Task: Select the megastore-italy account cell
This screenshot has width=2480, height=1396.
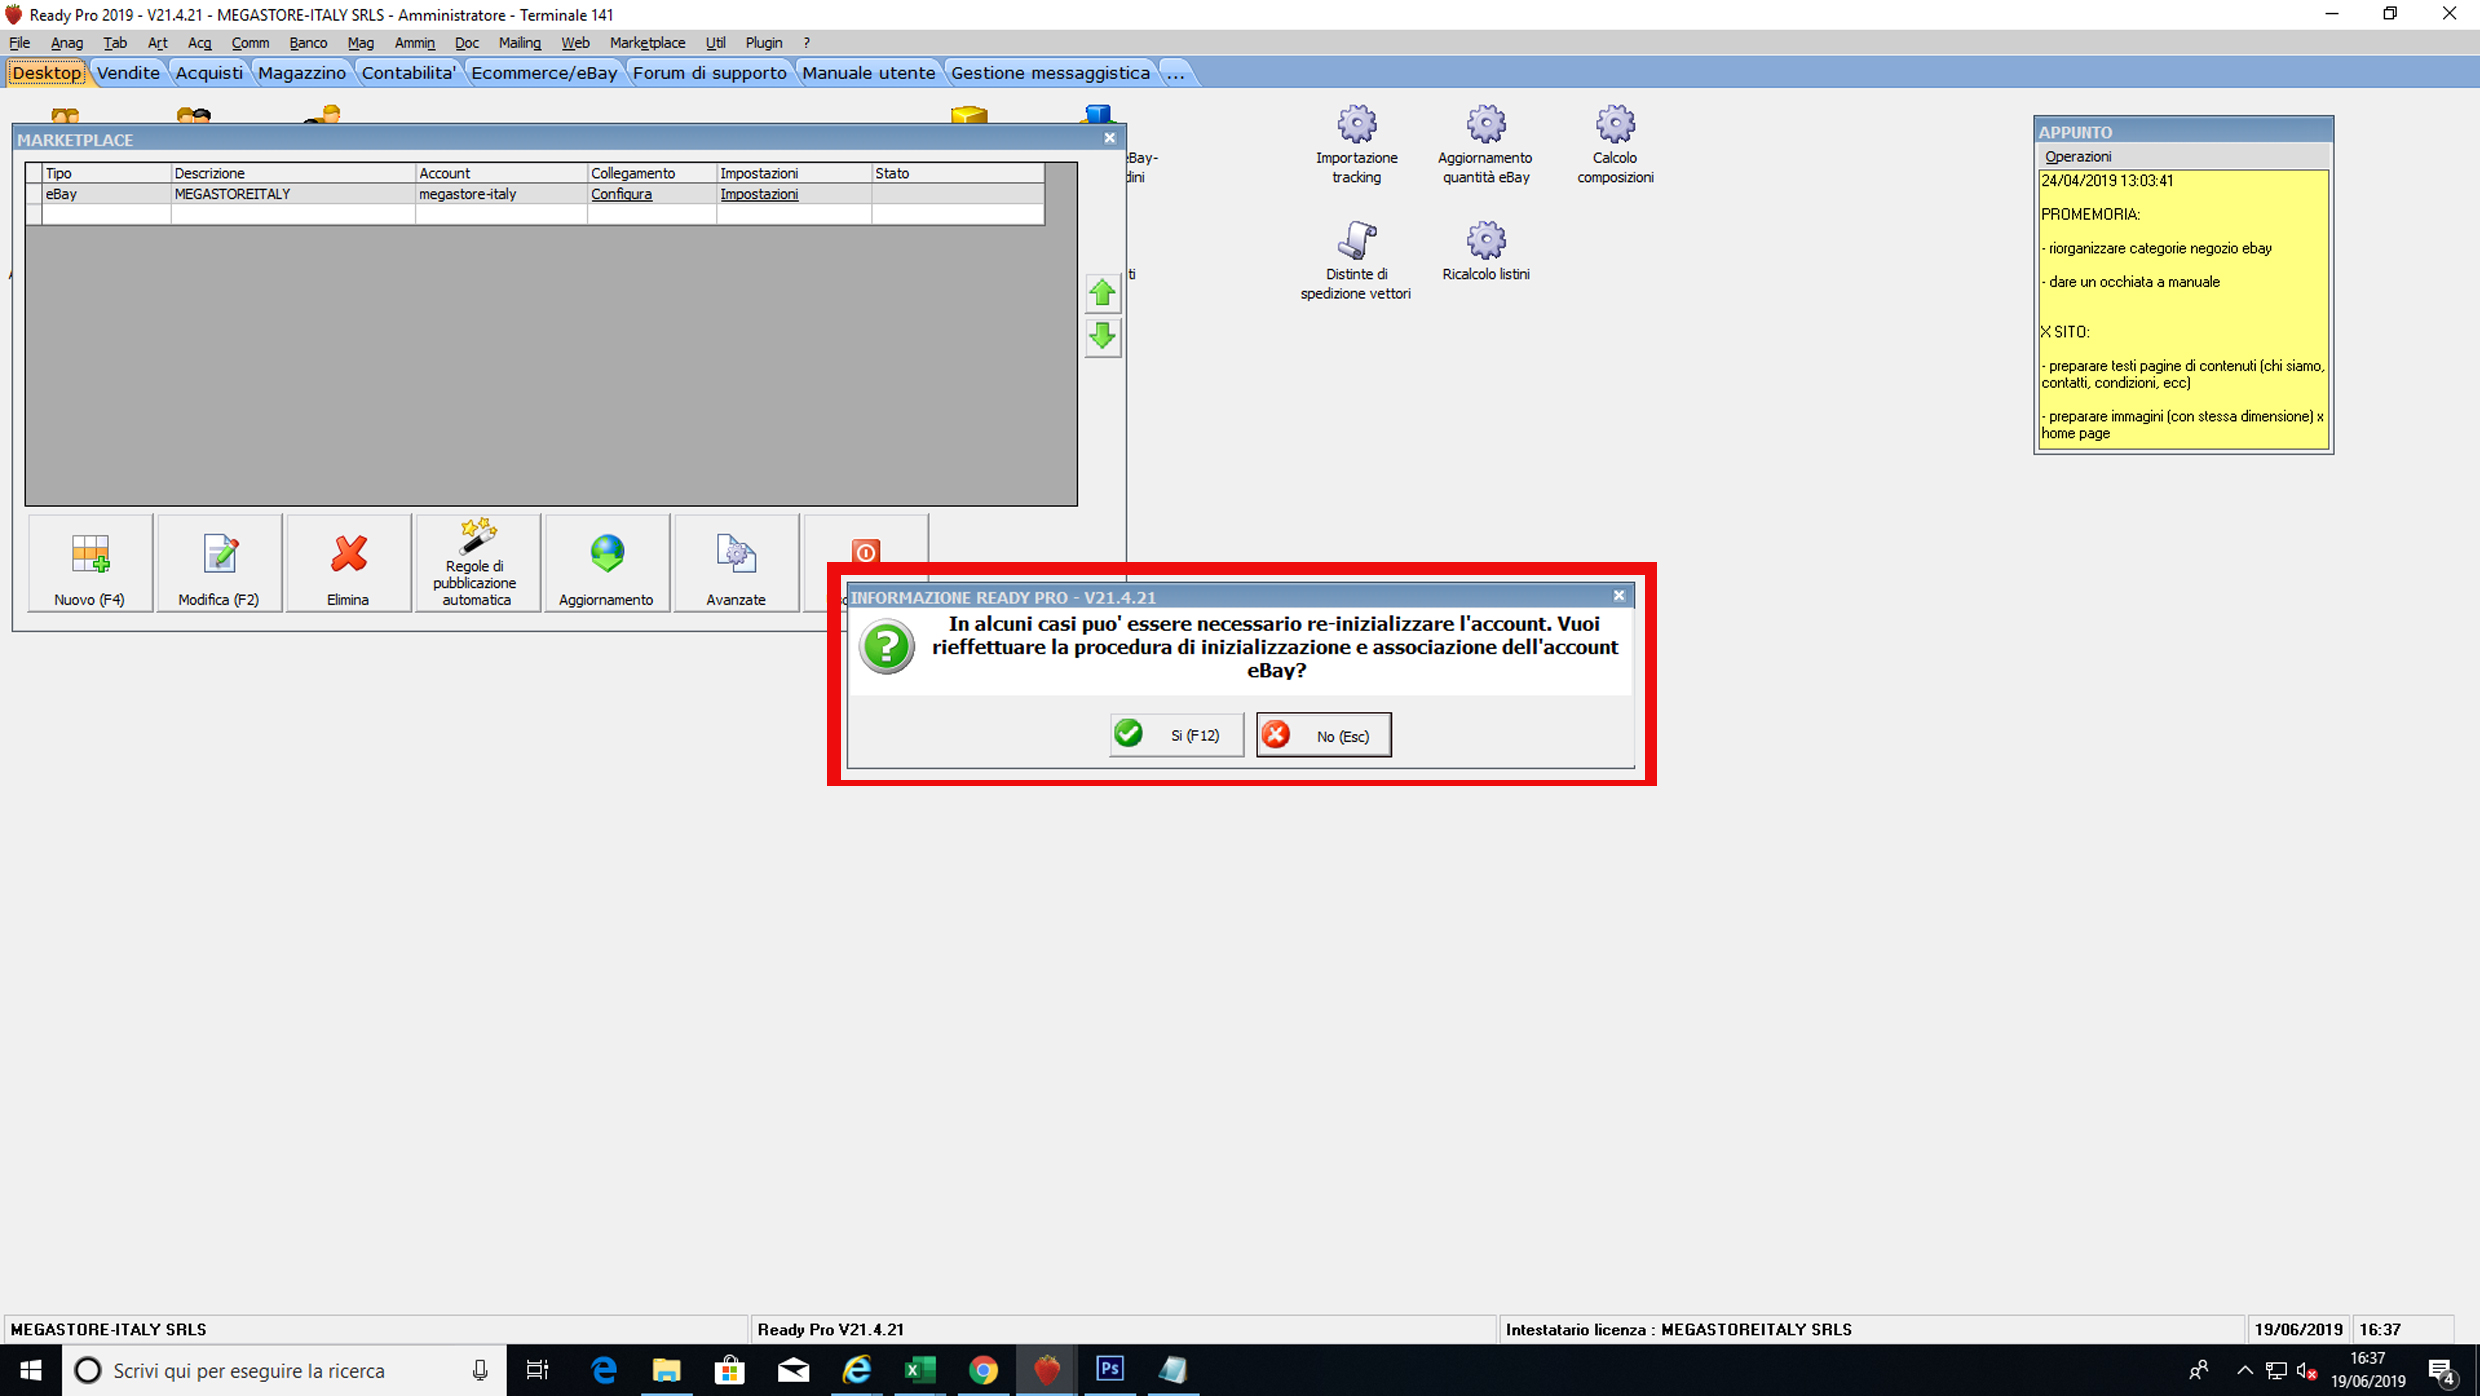Action: (501, 194)
